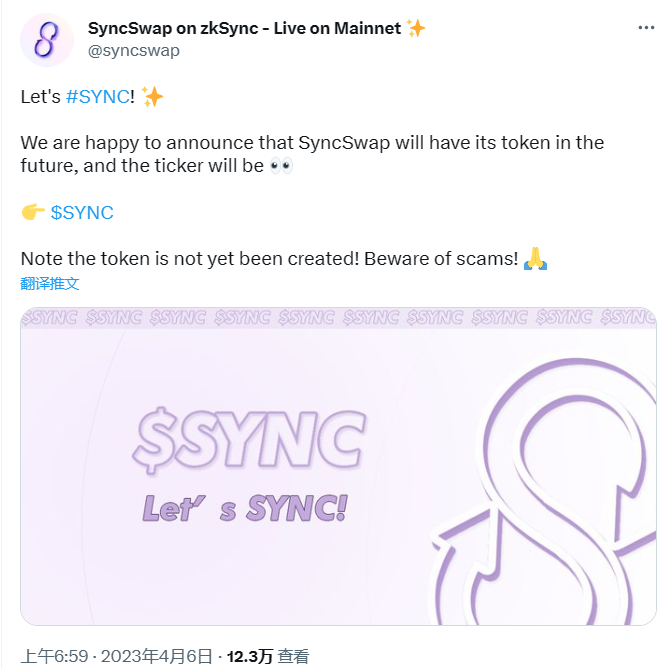Open the three-dot more options menu
The height and width of the screenshot is (668, 669).
coord(646,28)
